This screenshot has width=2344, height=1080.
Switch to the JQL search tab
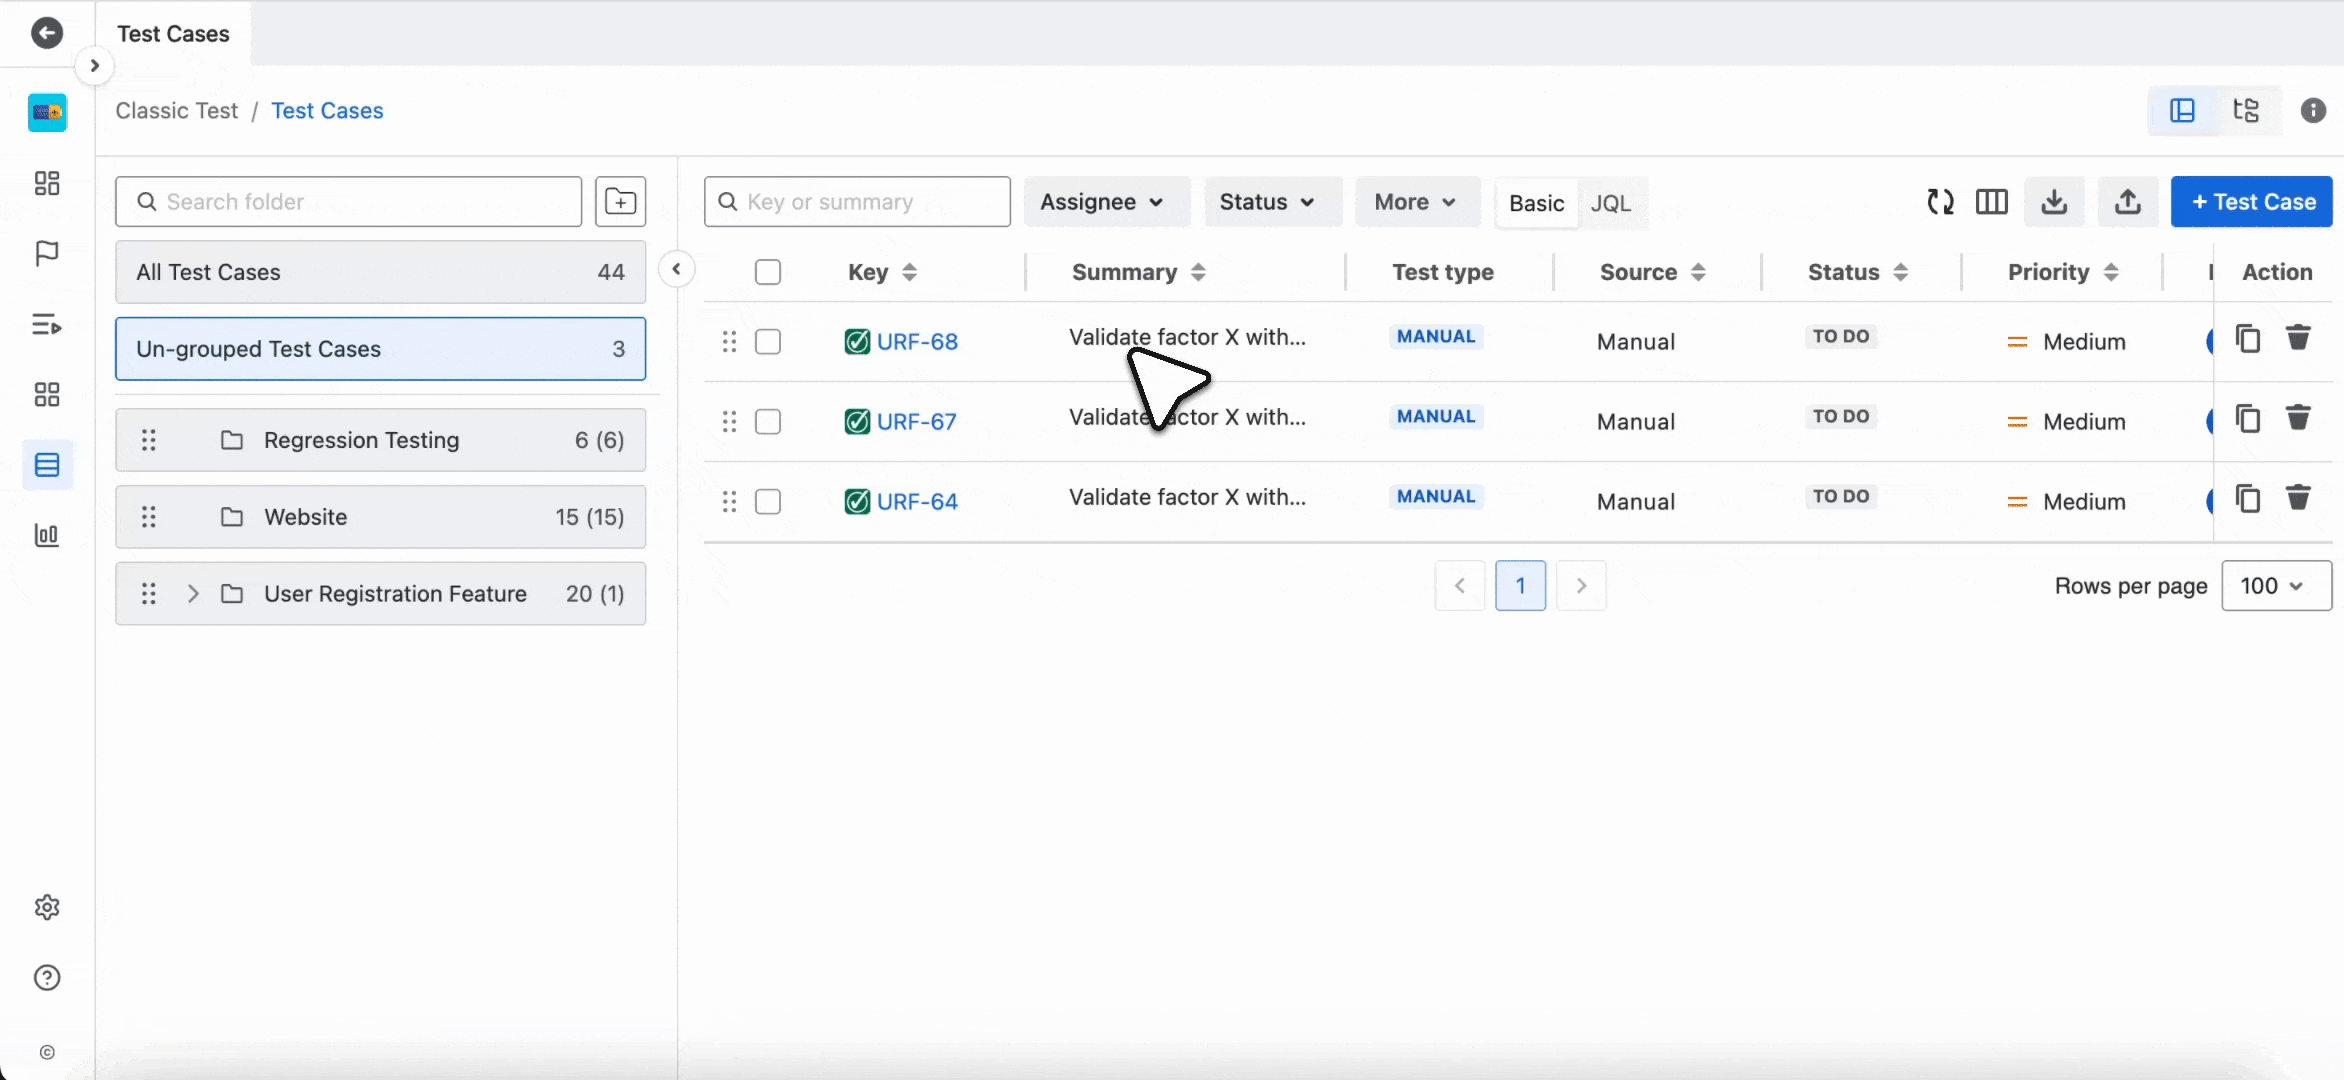pos(1610,203)
